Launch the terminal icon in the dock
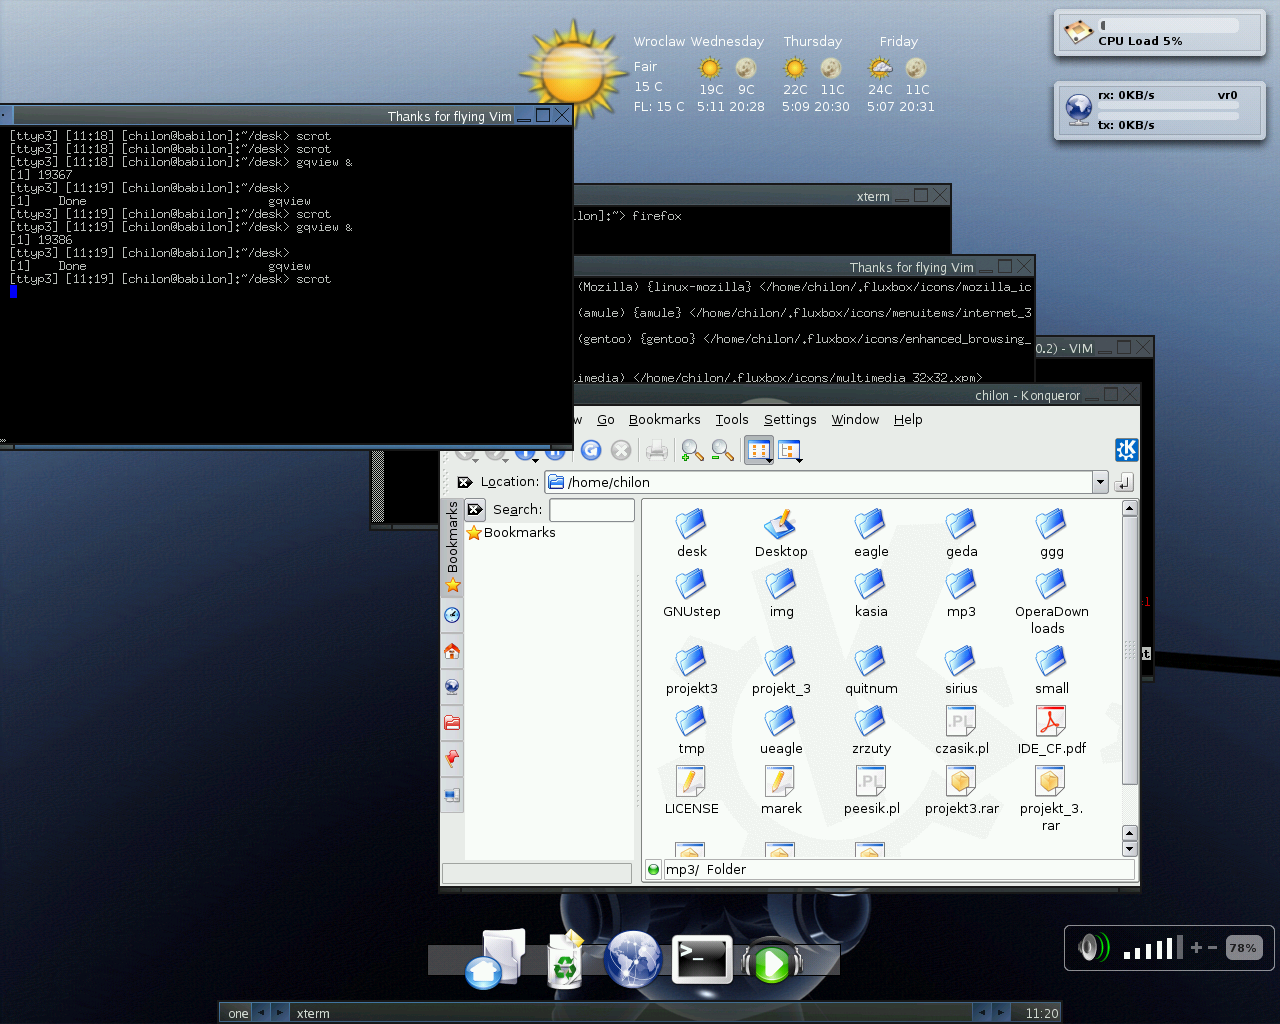This screenshot has width=1280, height=1024. click(x=701, y=960)
